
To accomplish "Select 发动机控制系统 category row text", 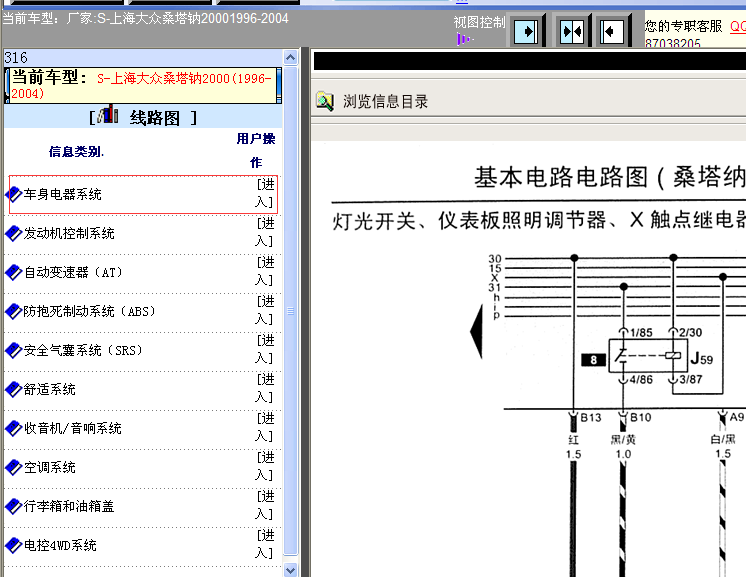I will (x=69, y=233).
